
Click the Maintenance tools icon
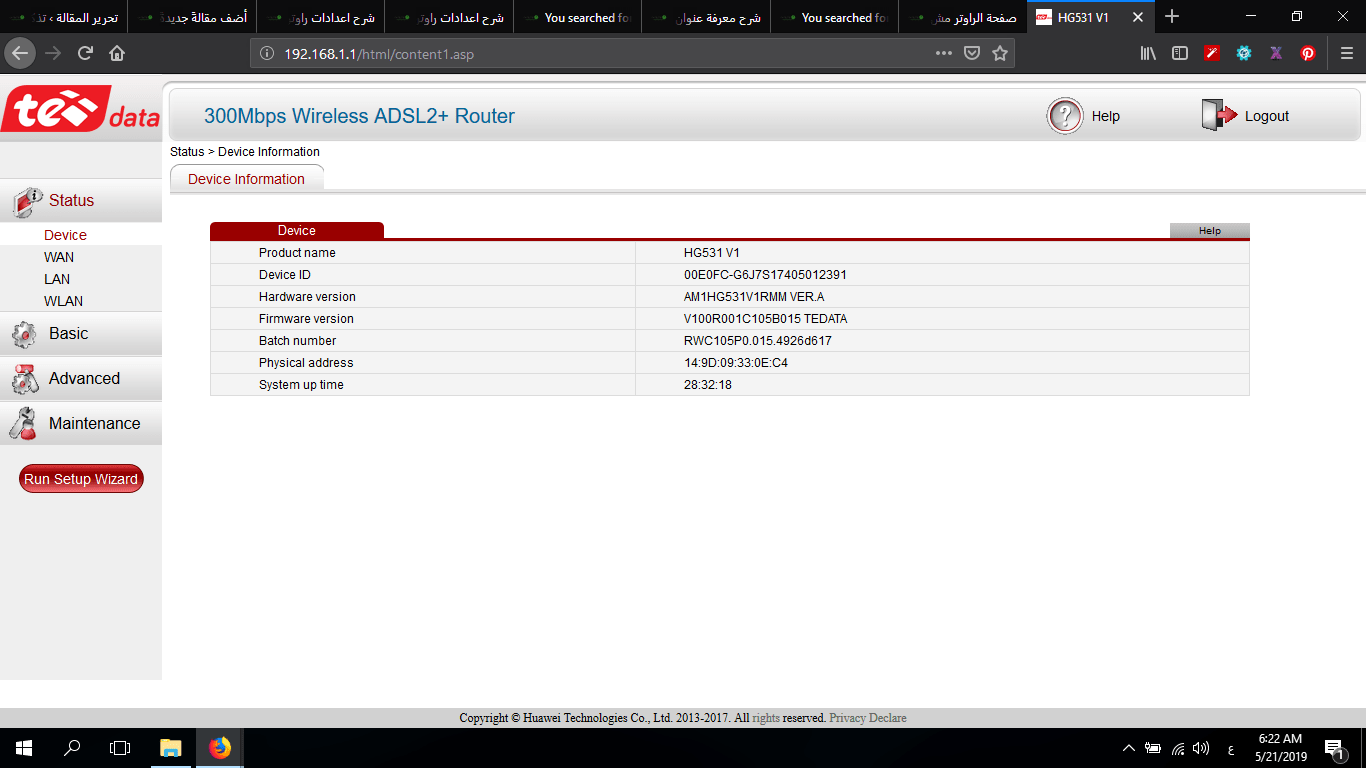23,424
